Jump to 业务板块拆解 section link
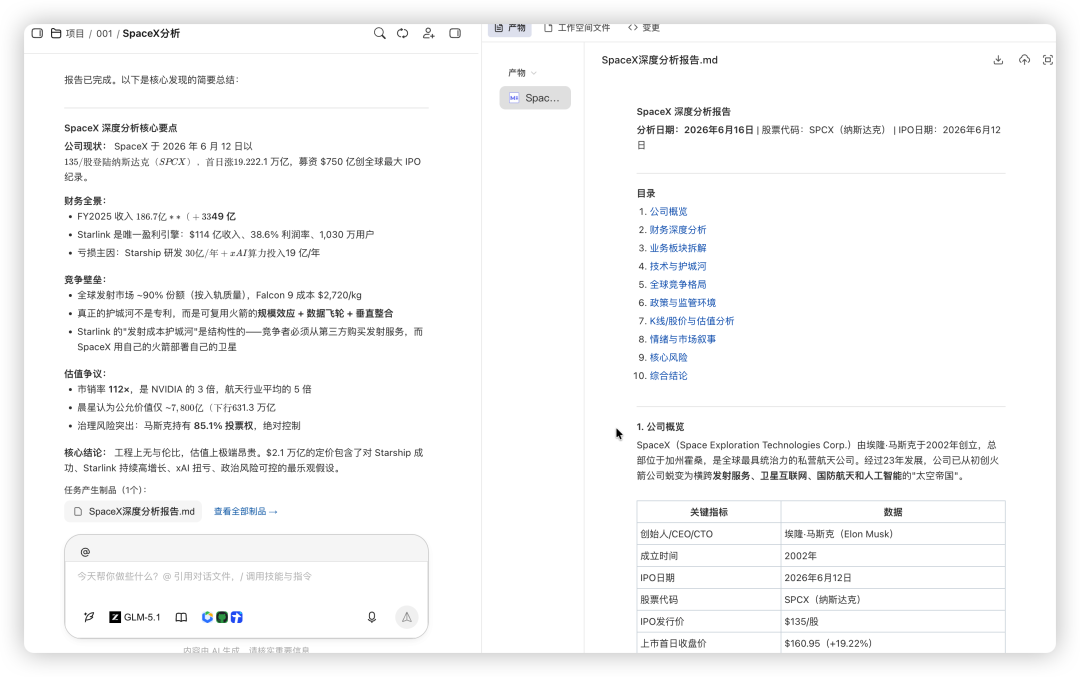Image resolution: width=1080 pixels, height=677 pixels. tap(678, 248)
